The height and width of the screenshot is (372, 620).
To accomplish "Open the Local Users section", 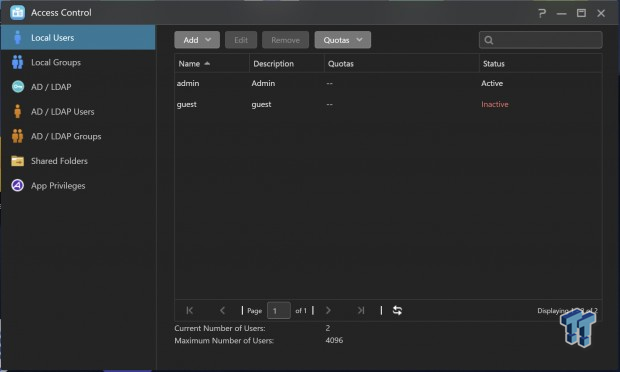I will 78,38.
